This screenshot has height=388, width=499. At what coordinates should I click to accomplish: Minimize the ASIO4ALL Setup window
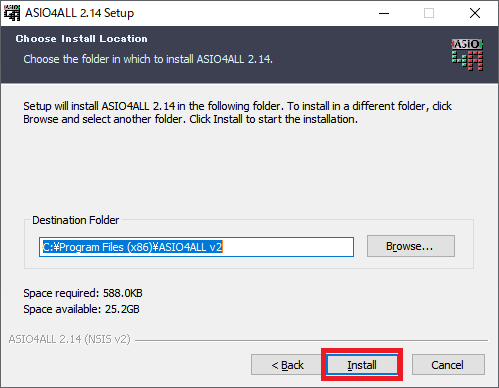coord(384,13)
